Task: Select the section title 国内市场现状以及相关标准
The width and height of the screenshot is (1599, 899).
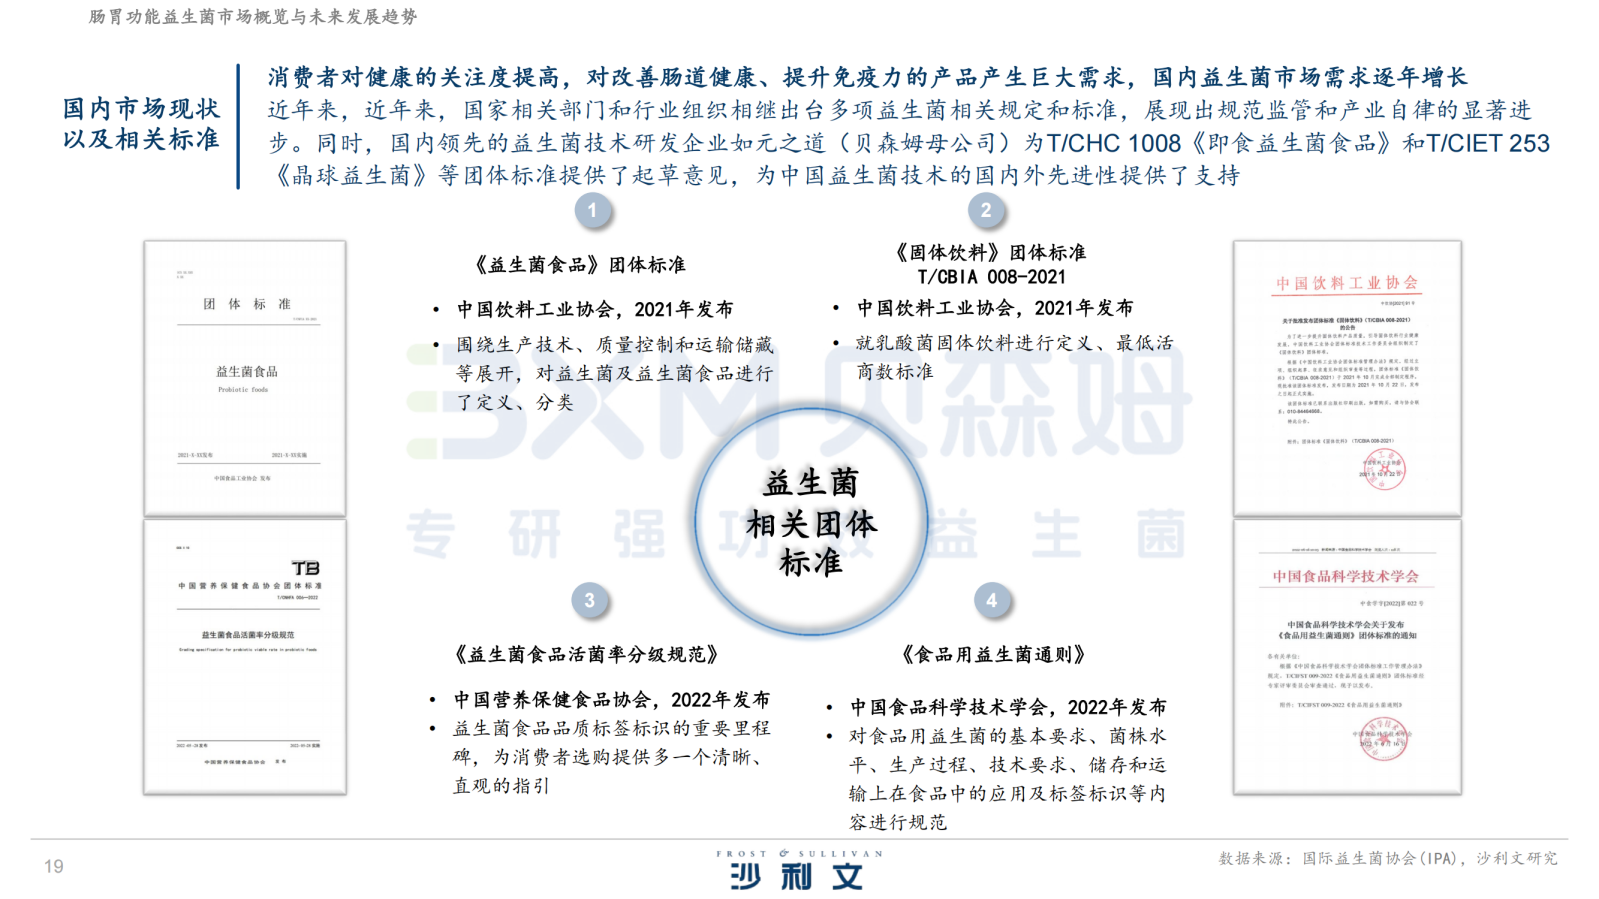Action: tap(141, 123)
